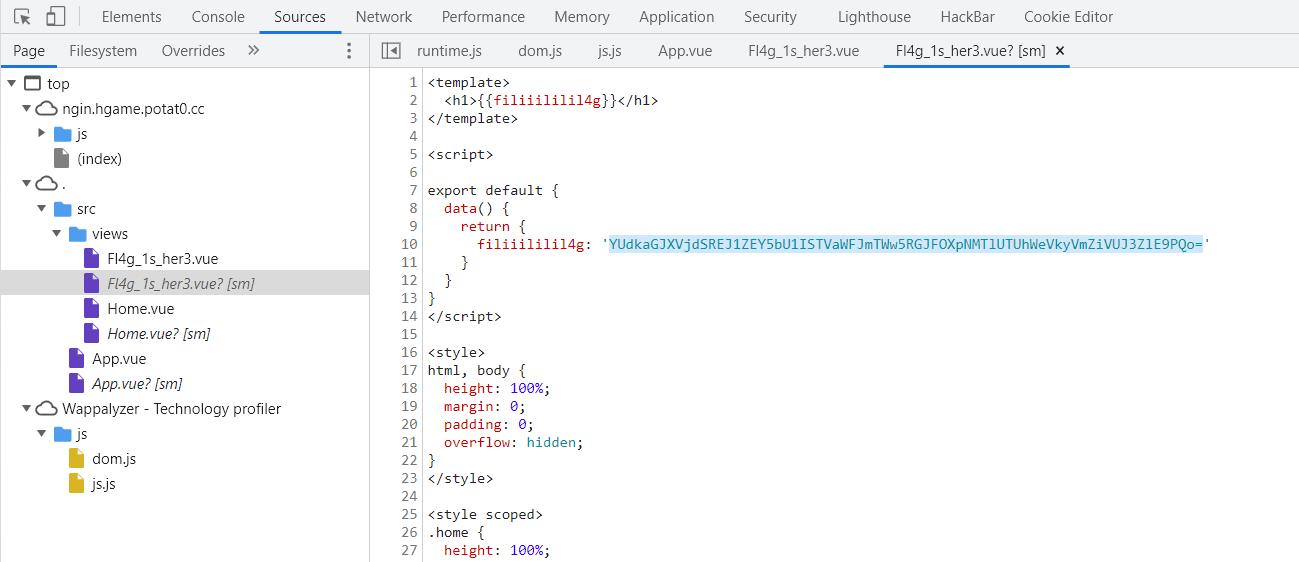Open App.vue? [sm] in the tree
The width and height of the screenshot is (1299, 562).
click(137, 384)
